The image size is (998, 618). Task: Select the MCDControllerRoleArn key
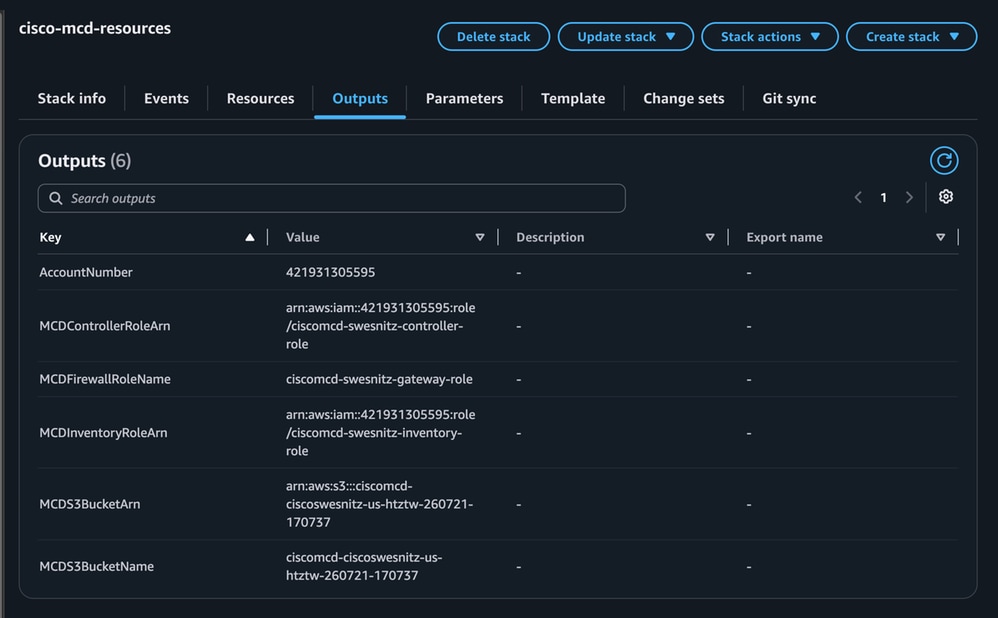point(105,326)
